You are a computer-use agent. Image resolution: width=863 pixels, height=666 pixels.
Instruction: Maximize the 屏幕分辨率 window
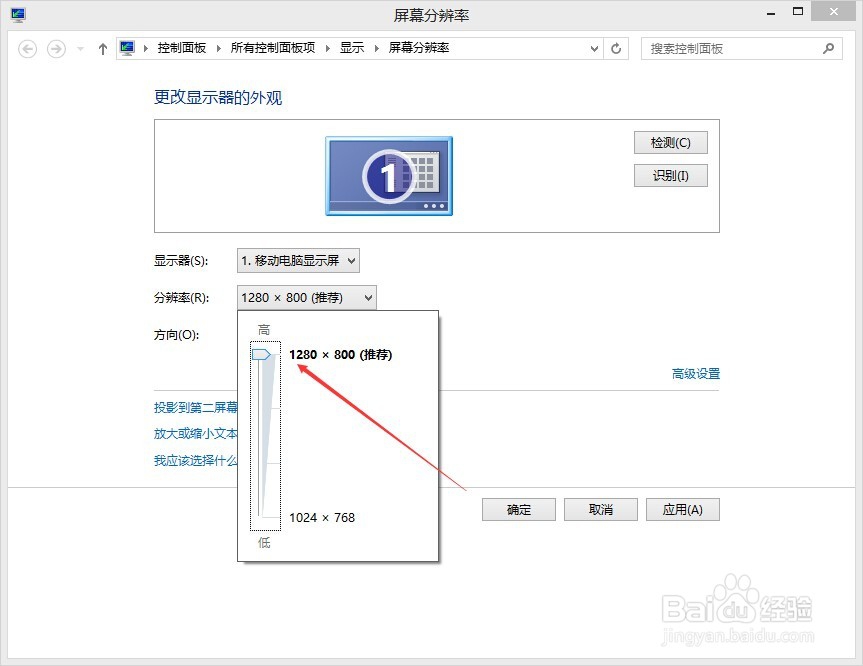coord(798,11)
